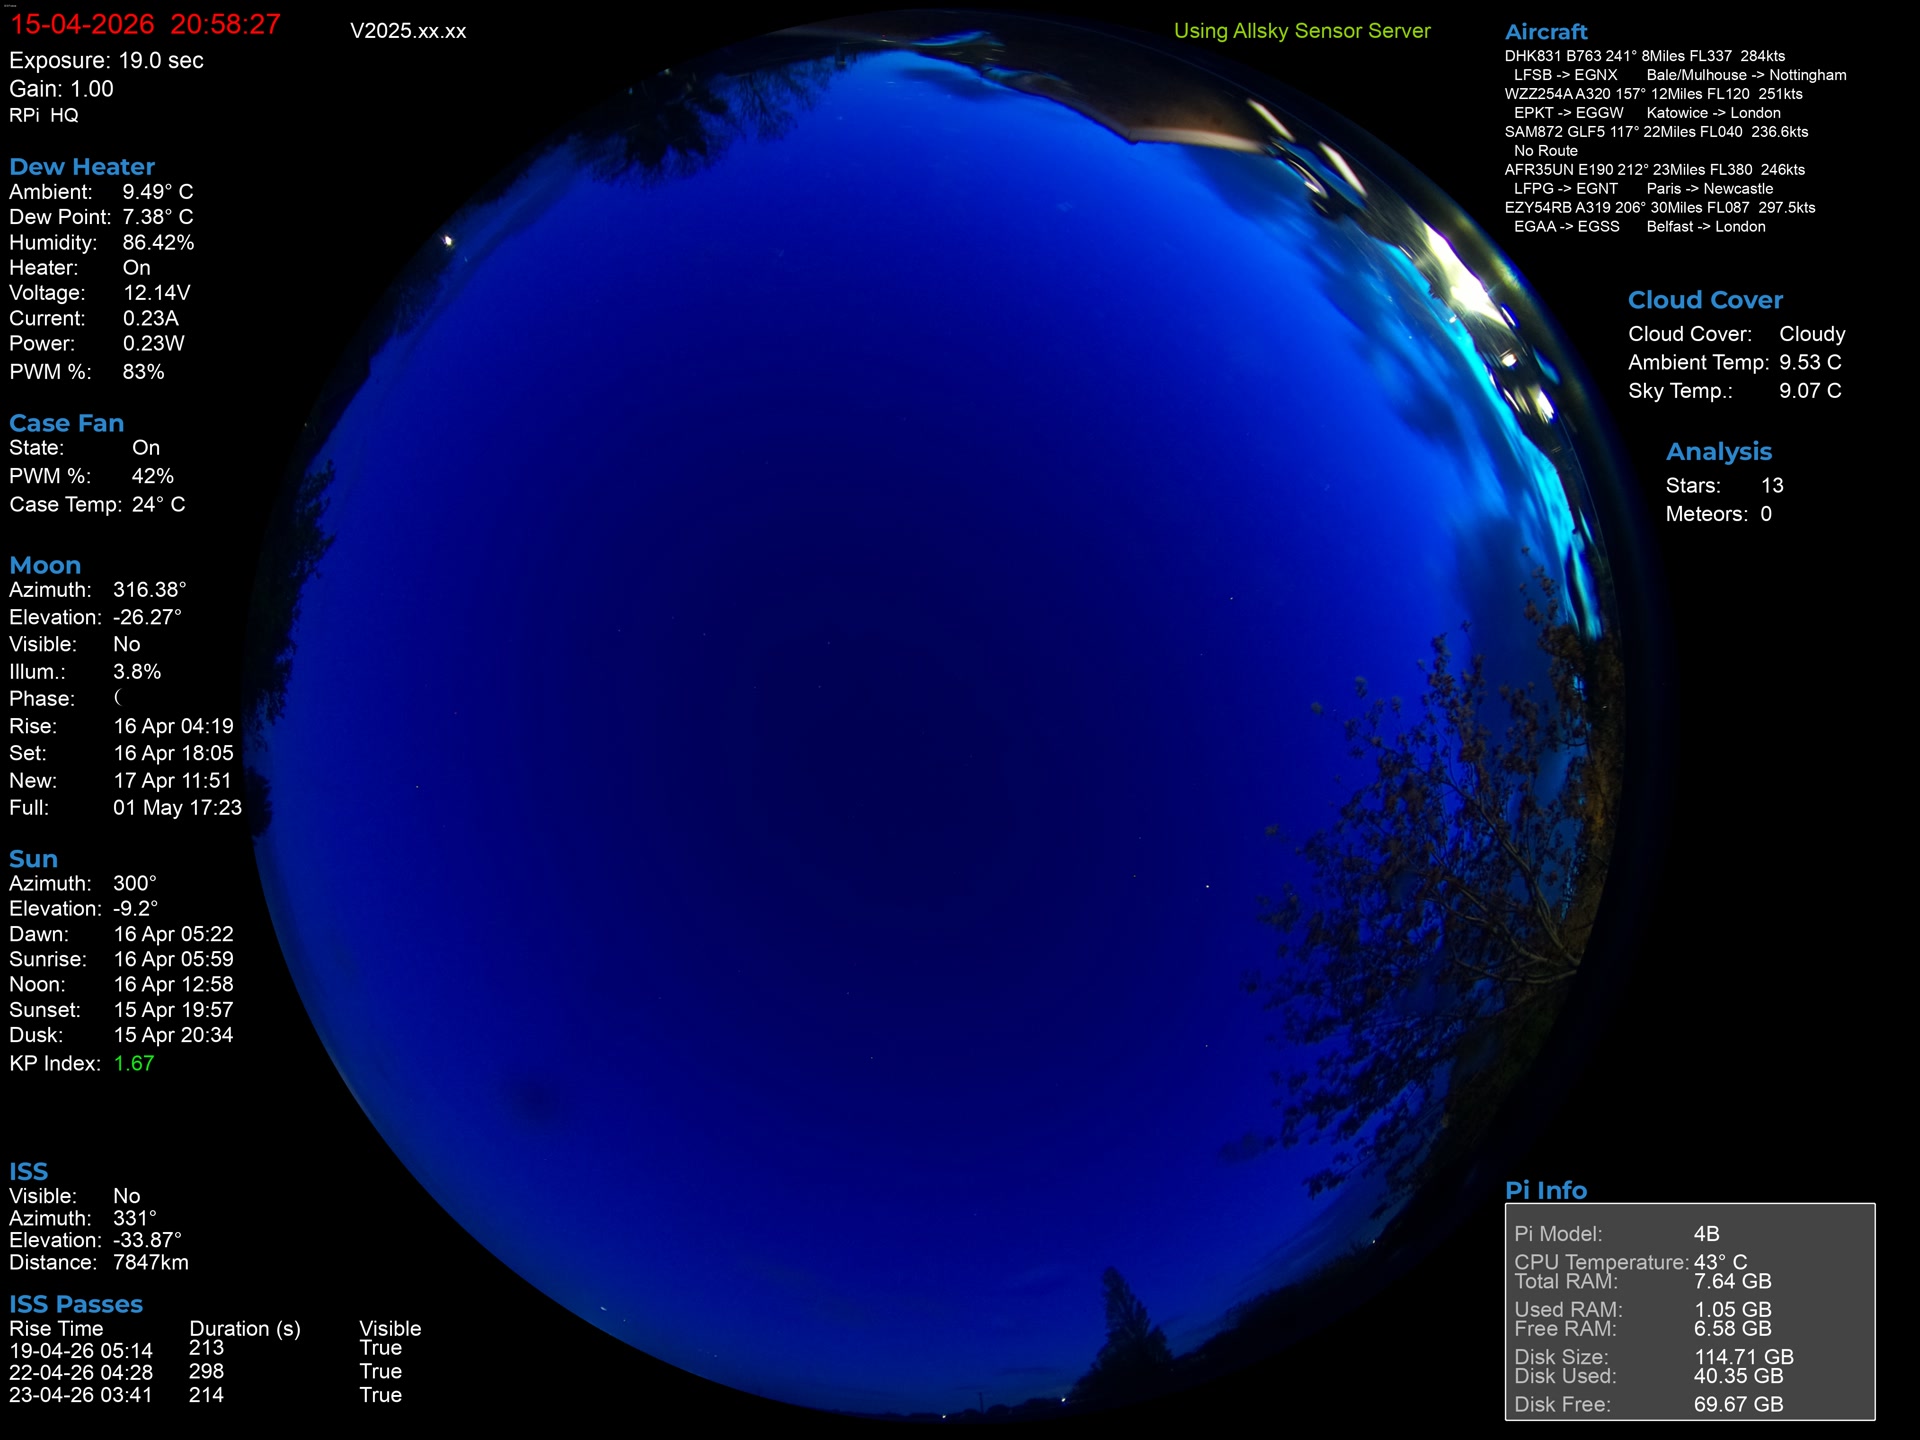Click the CPU Temperature row in Pi Info
Viewport: 1920px width, 1440px height.
click(1630, 1262)
